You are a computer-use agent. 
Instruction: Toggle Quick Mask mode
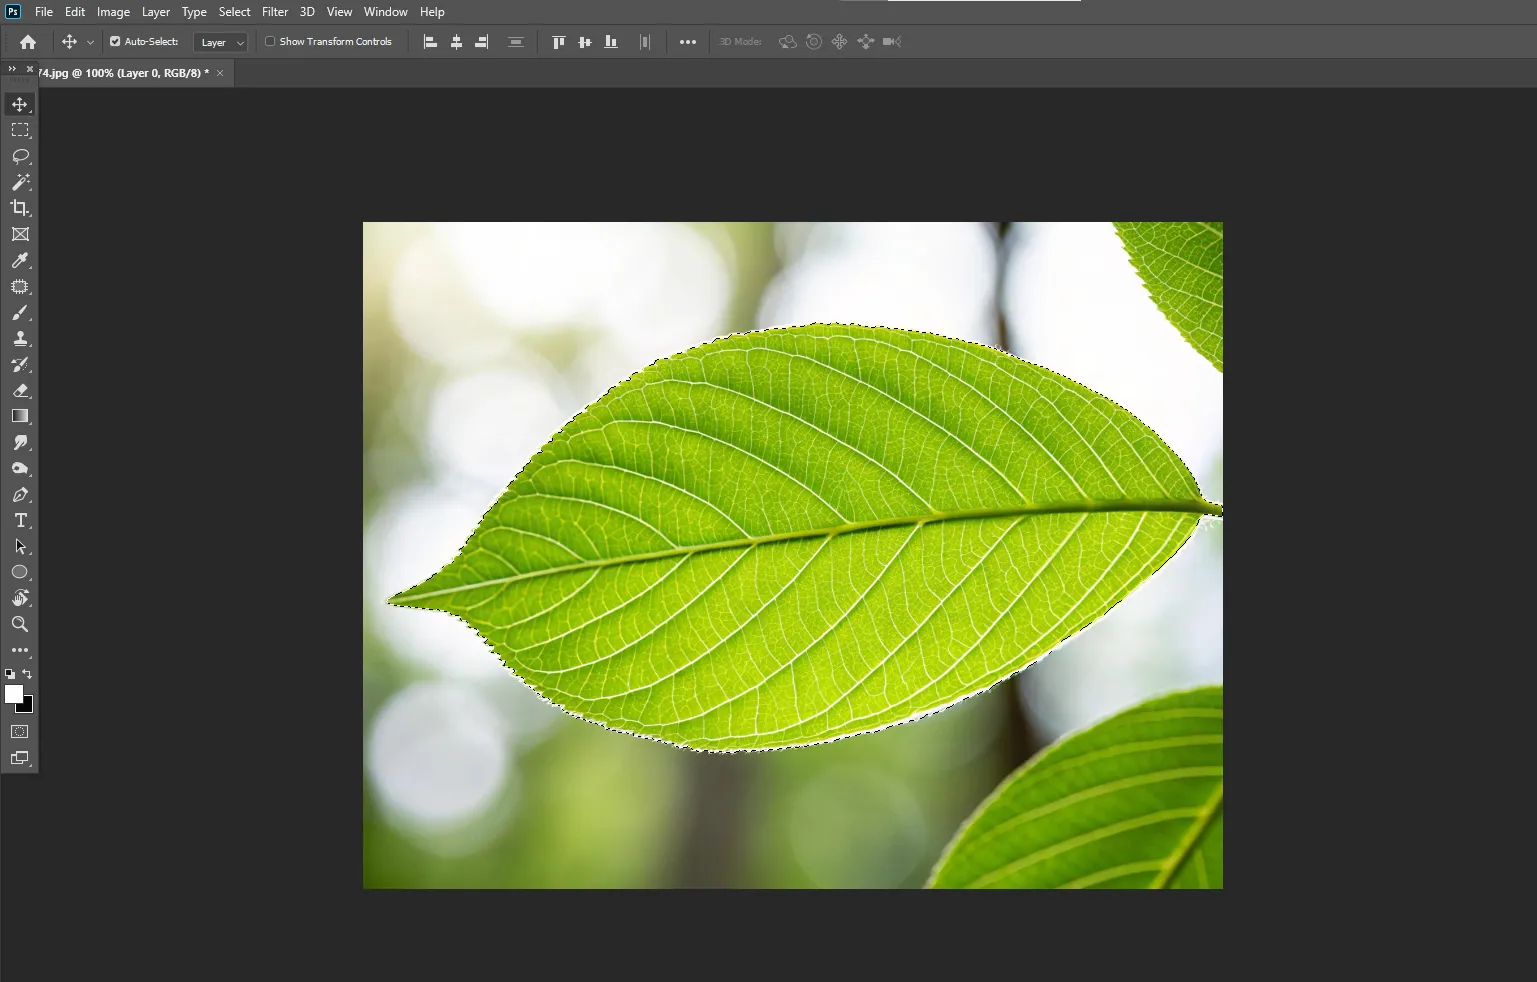coord(20,732)
